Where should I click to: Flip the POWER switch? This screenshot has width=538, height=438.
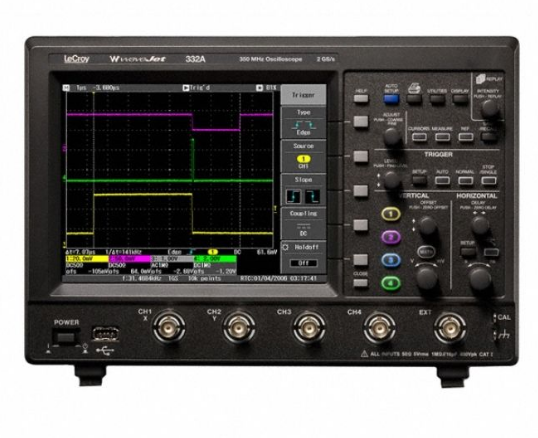click(66, 338)
